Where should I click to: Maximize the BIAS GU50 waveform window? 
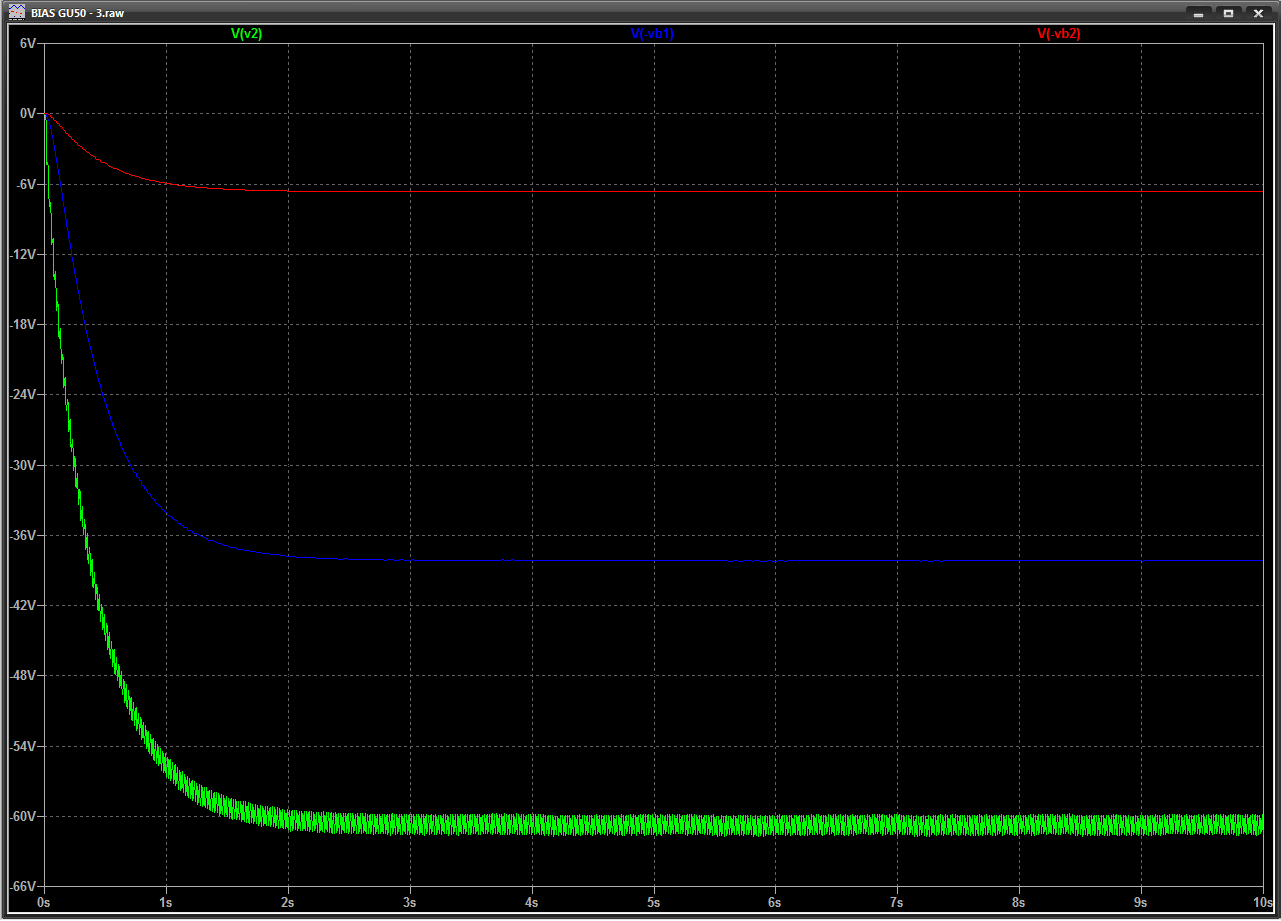1228,13
